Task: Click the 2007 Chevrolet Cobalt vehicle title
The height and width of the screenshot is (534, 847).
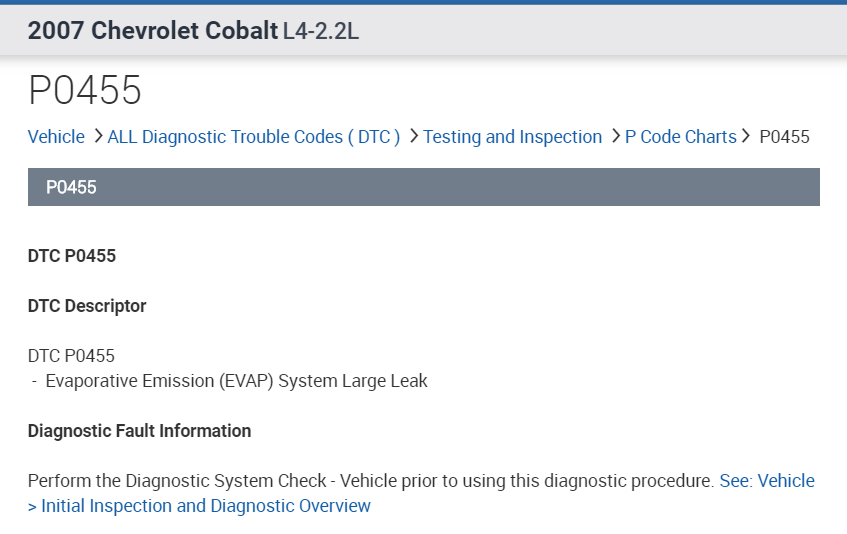Action: (x=152, y=31)
